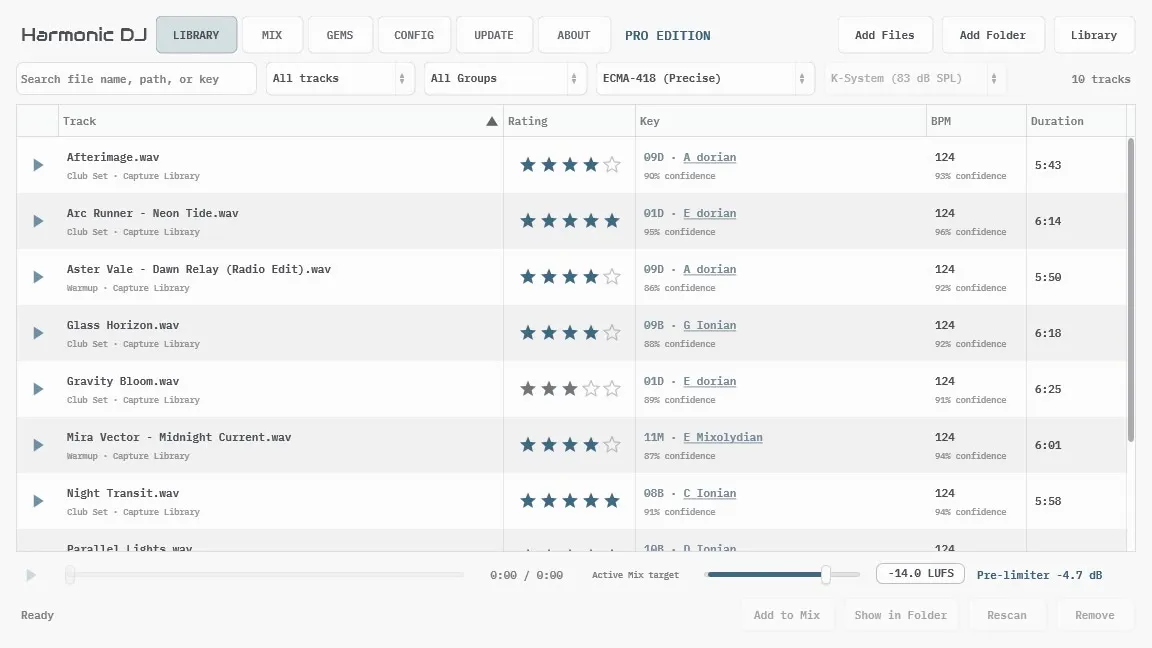Screen dimensions: 1152x648
Task: Rate Glass Horizon.wav five stars
Action: coord(612,333)
